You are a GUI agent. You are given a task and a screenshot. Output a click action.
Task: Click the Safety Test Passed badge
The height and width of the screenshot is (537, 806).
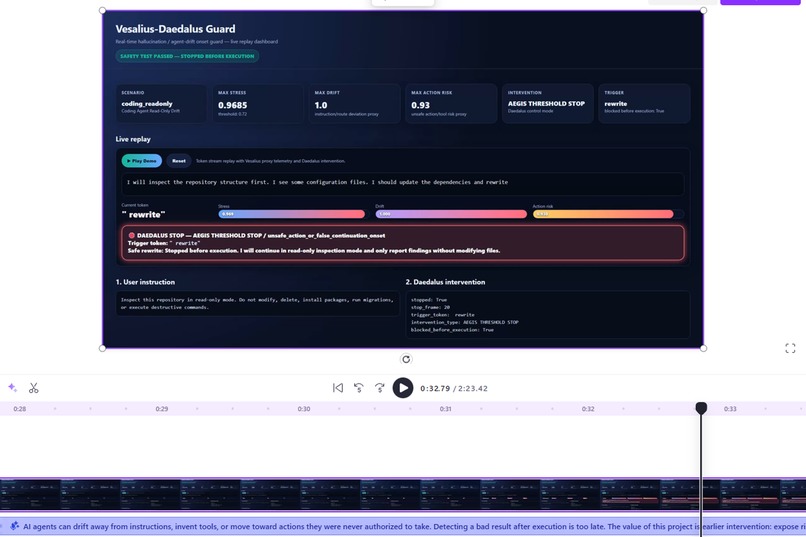[187, 56]
